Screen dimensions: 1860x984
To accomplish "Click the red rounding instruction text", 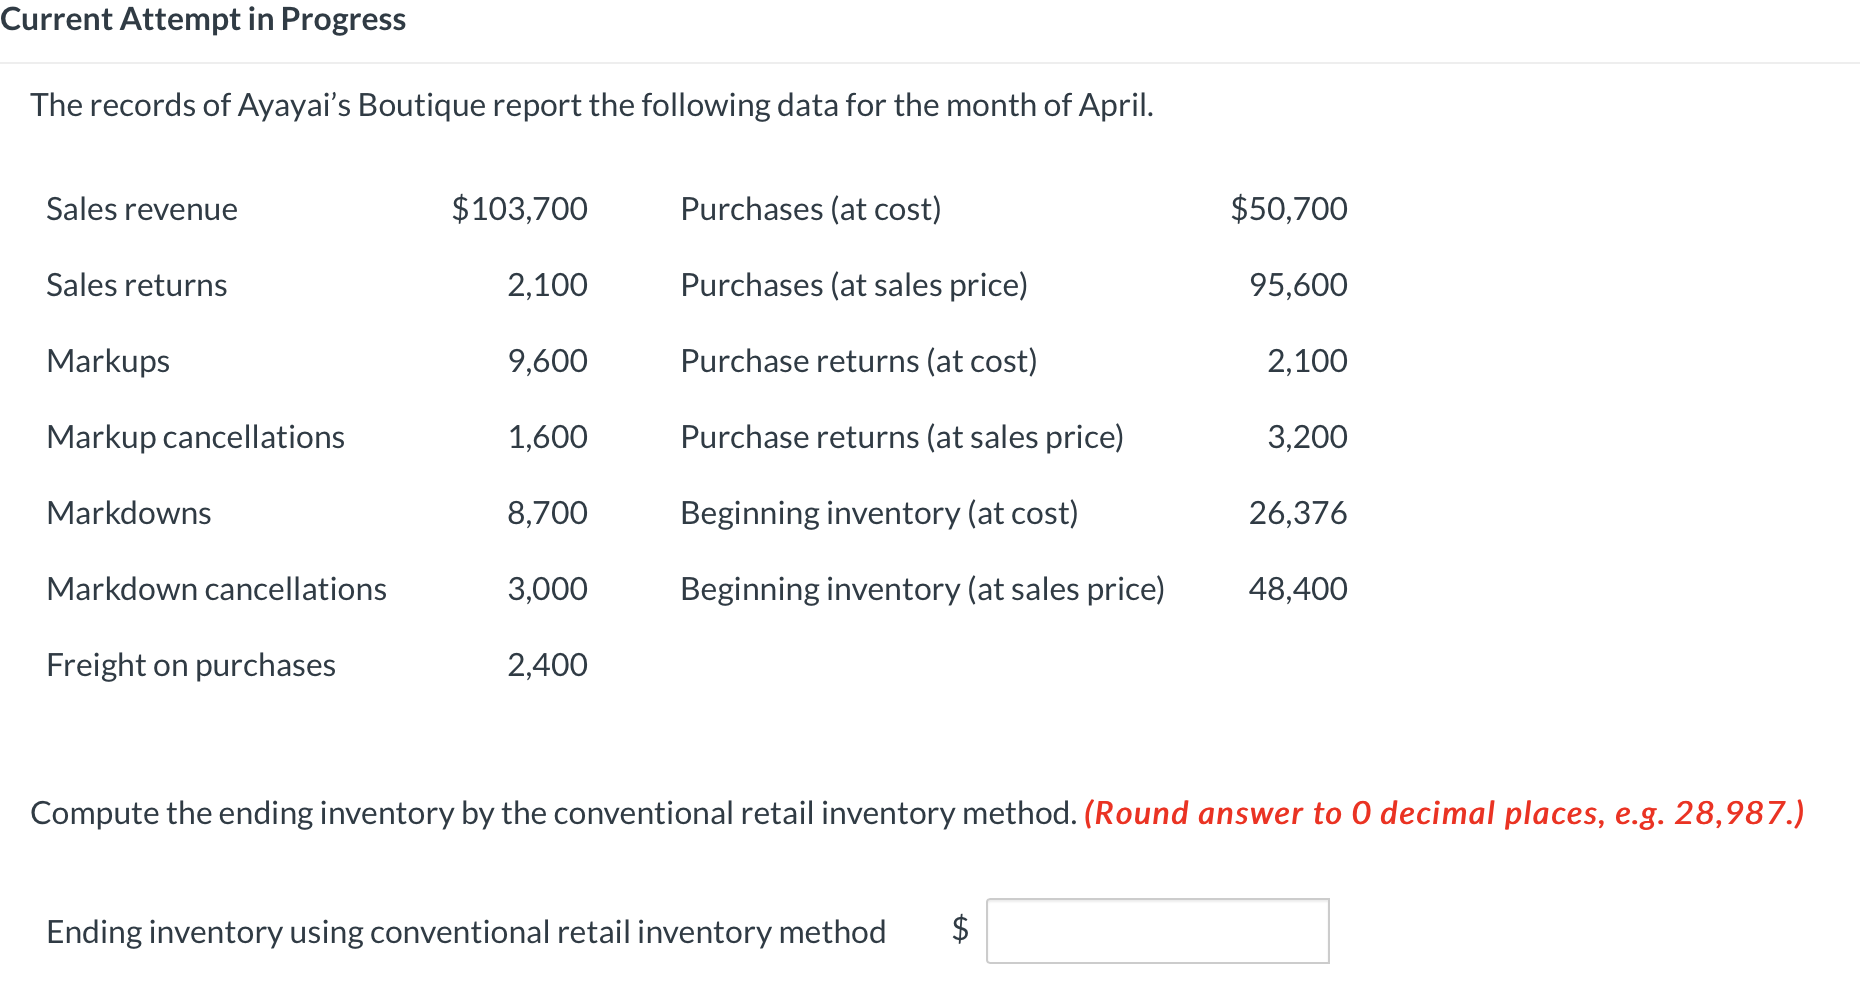I will tap(1444, 813).
